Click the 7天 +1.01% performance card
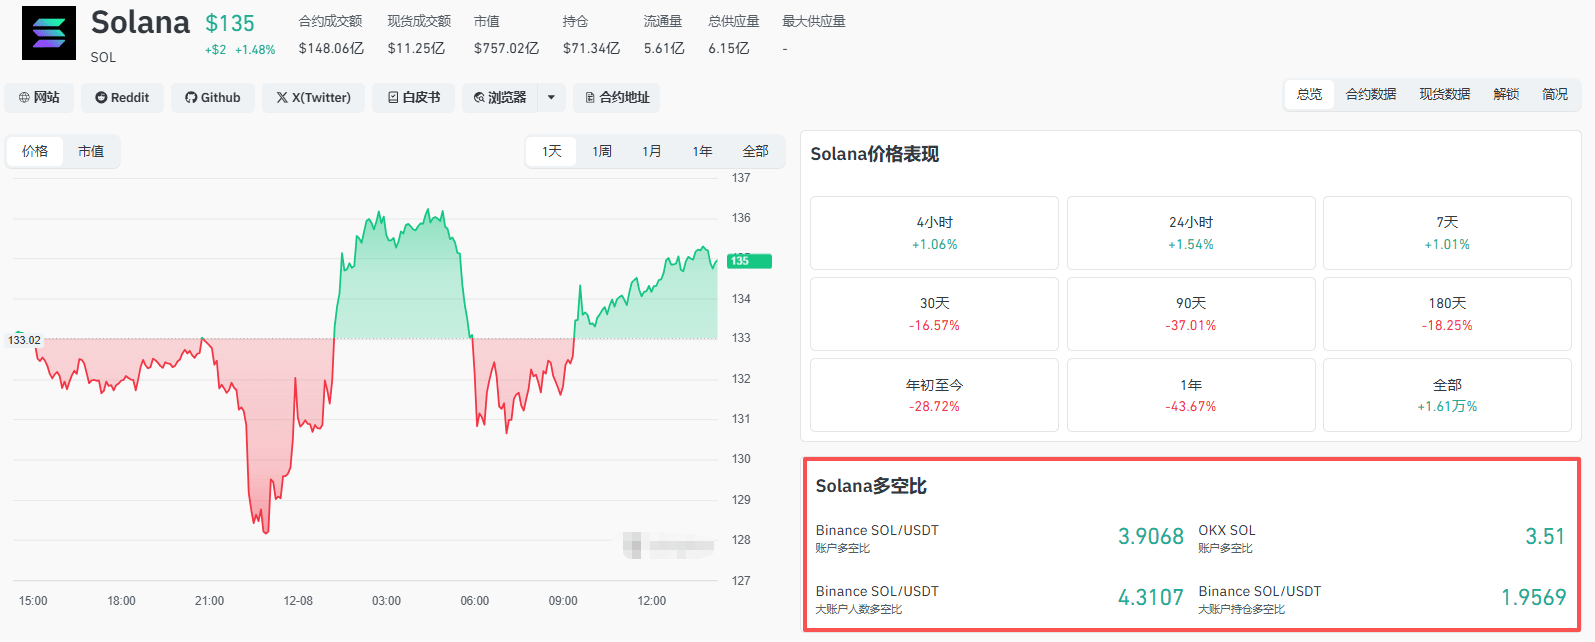Viewport: 1595px width, 642px height. [x=1447, y=233]
